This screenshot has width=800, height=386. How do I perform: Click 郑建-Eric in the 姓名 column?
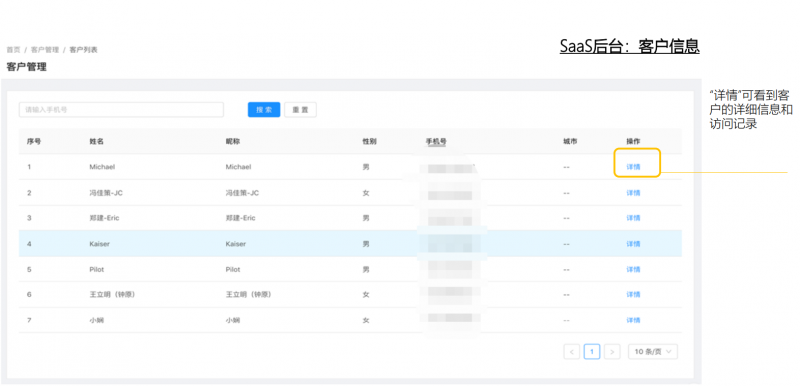click(x=104, y=218)
